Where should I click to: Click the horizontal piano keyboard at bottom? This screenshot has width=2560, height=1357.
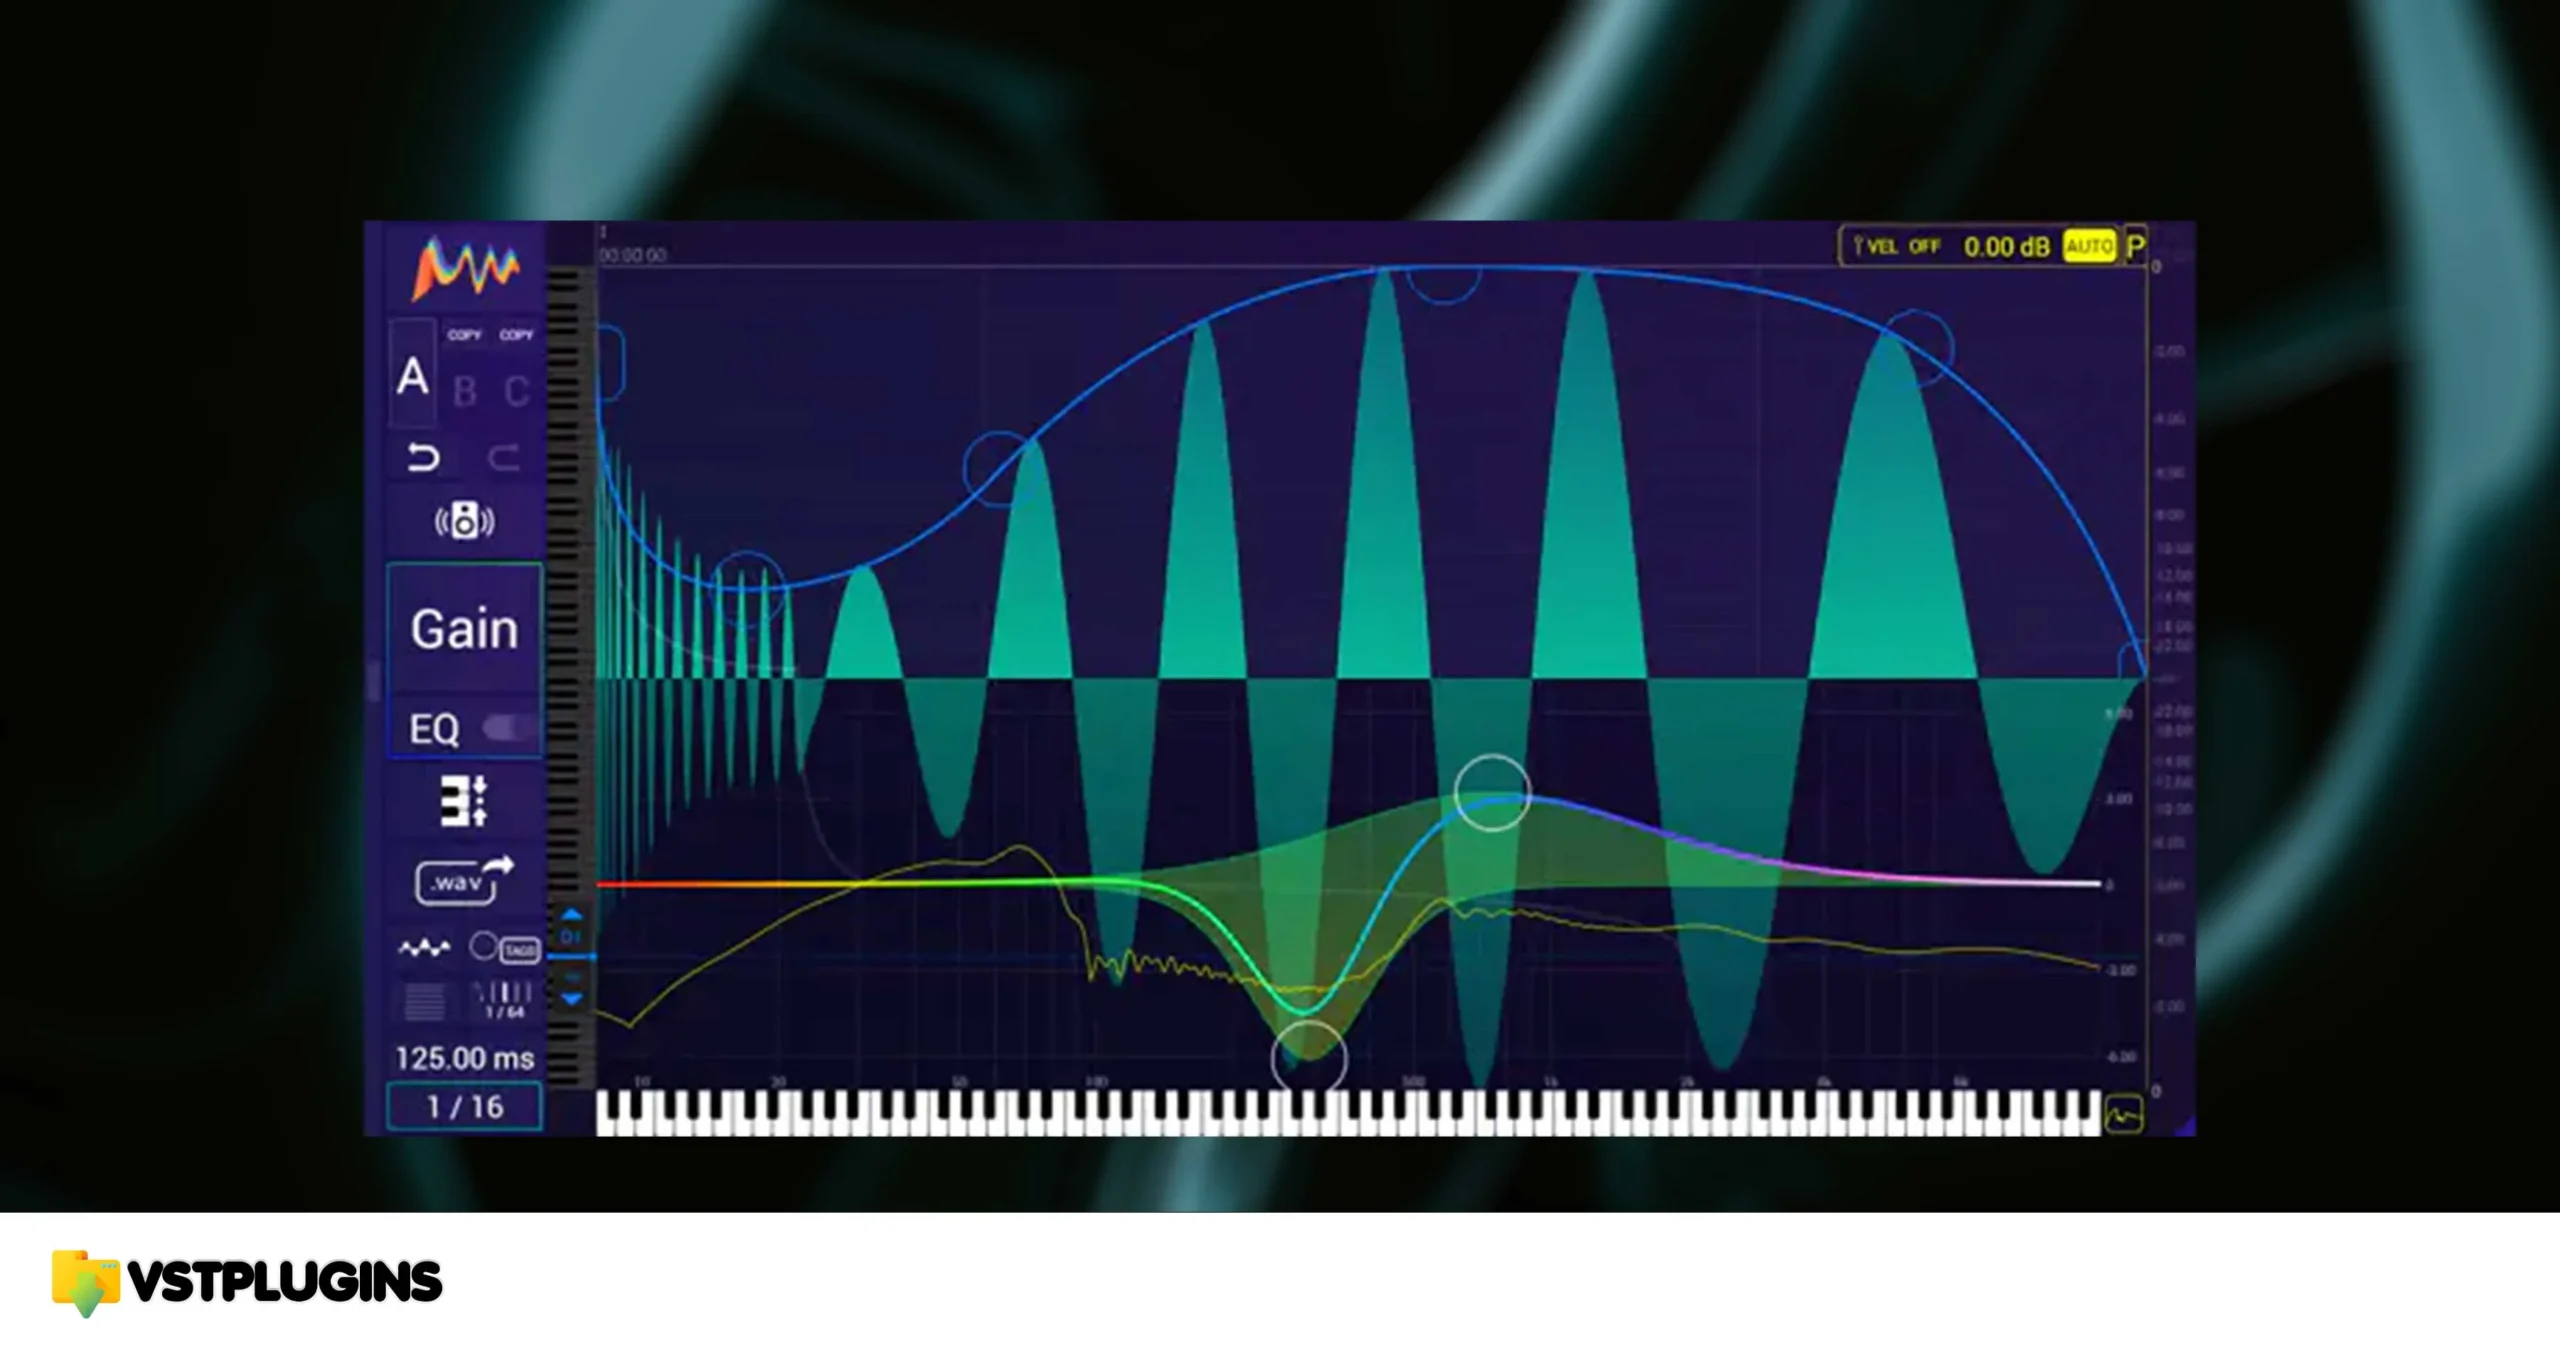(1348, 1113)
